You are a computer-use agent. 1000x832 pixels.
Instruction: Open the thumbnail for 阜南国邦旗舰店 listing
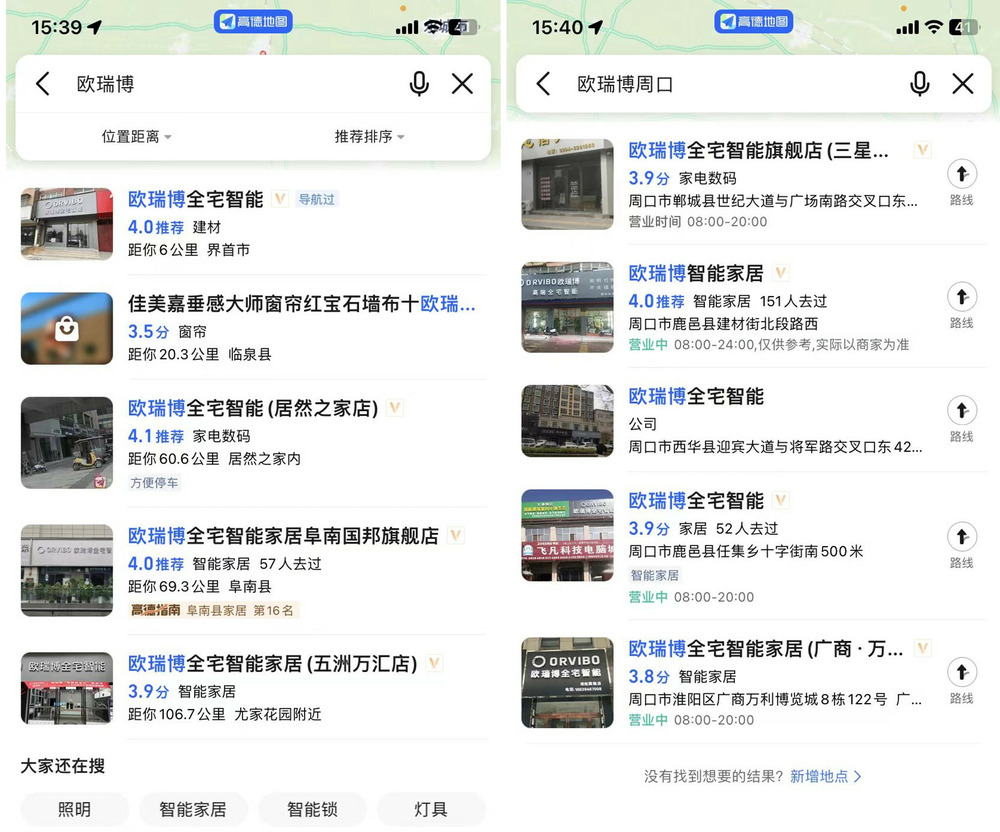67,571
